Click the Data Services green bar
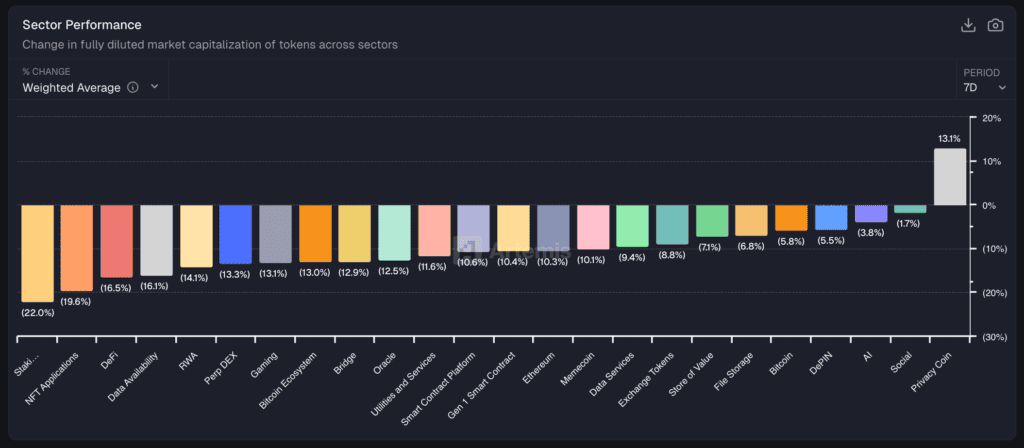The image size is (1024, 448). [x=633, y=226]
